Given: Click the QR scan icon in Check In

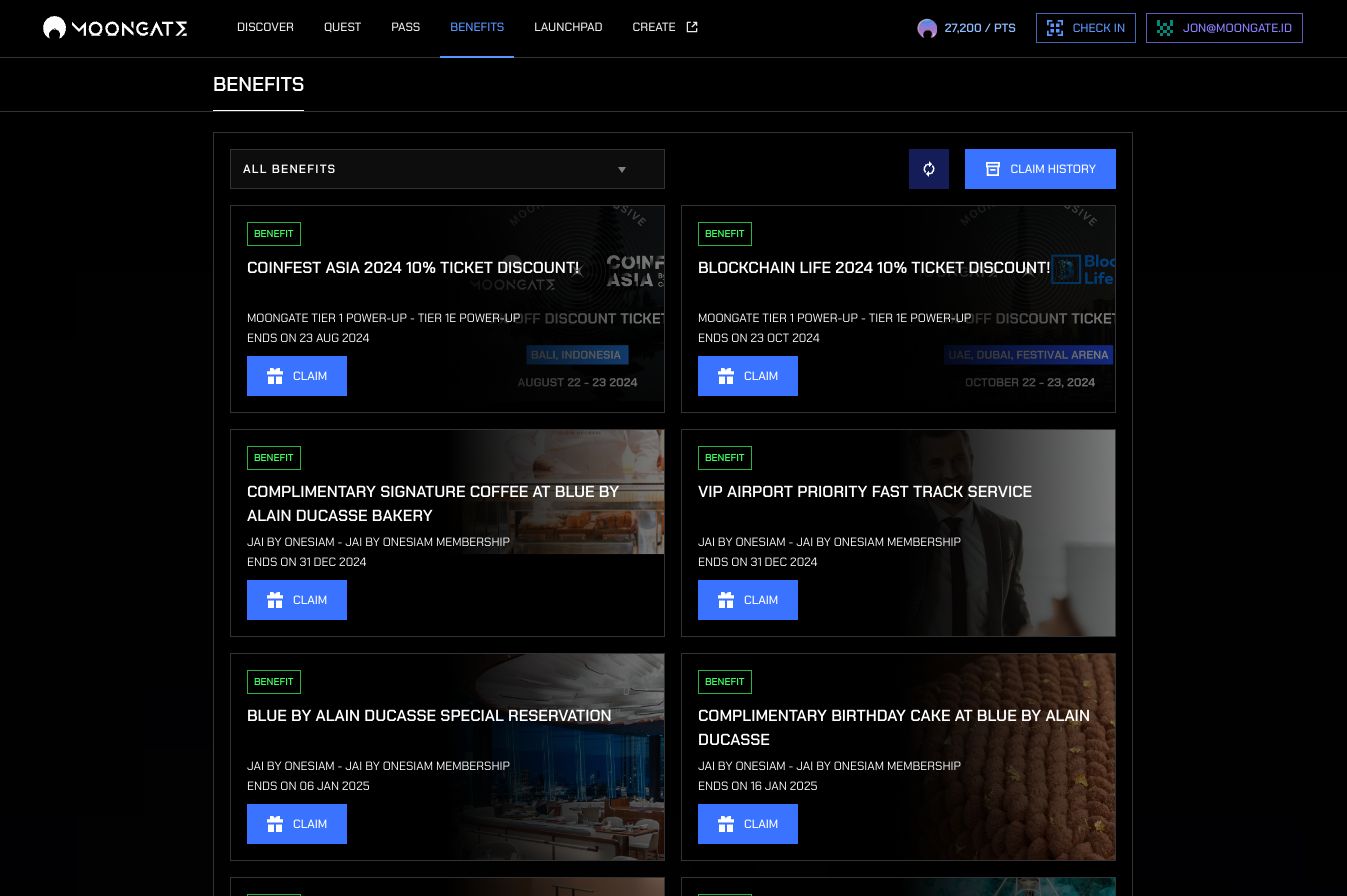Looking at the screenshot, I should point(1055,28).
